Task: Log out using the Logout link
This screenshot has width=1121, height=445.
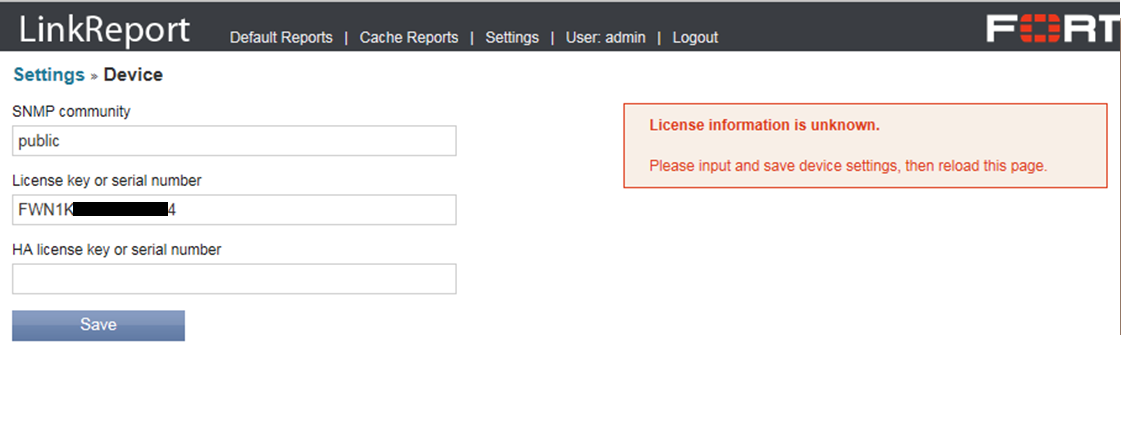Action: click(x=695, y=37)
